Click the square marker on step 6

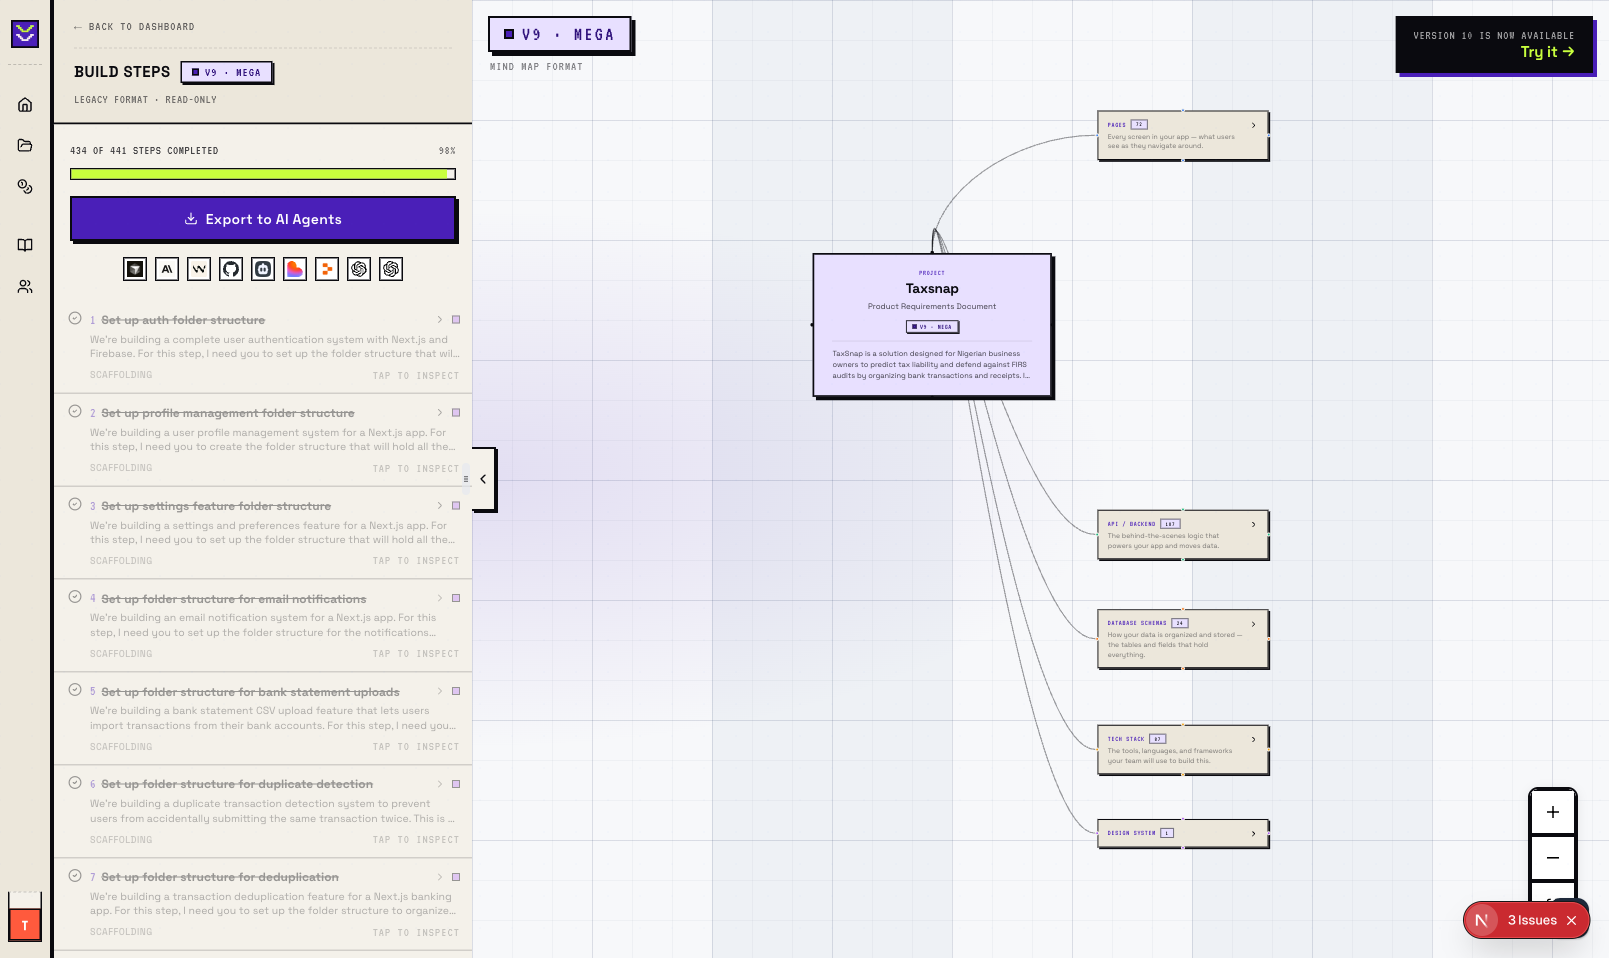[x=456, y=784]
